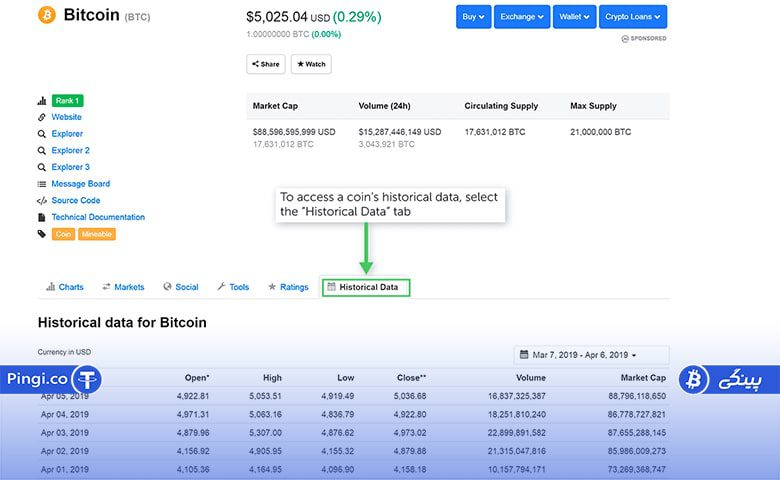780x480 pixels.
Task: Open the Exchange dropdown
Action: (x=522, y=17)
